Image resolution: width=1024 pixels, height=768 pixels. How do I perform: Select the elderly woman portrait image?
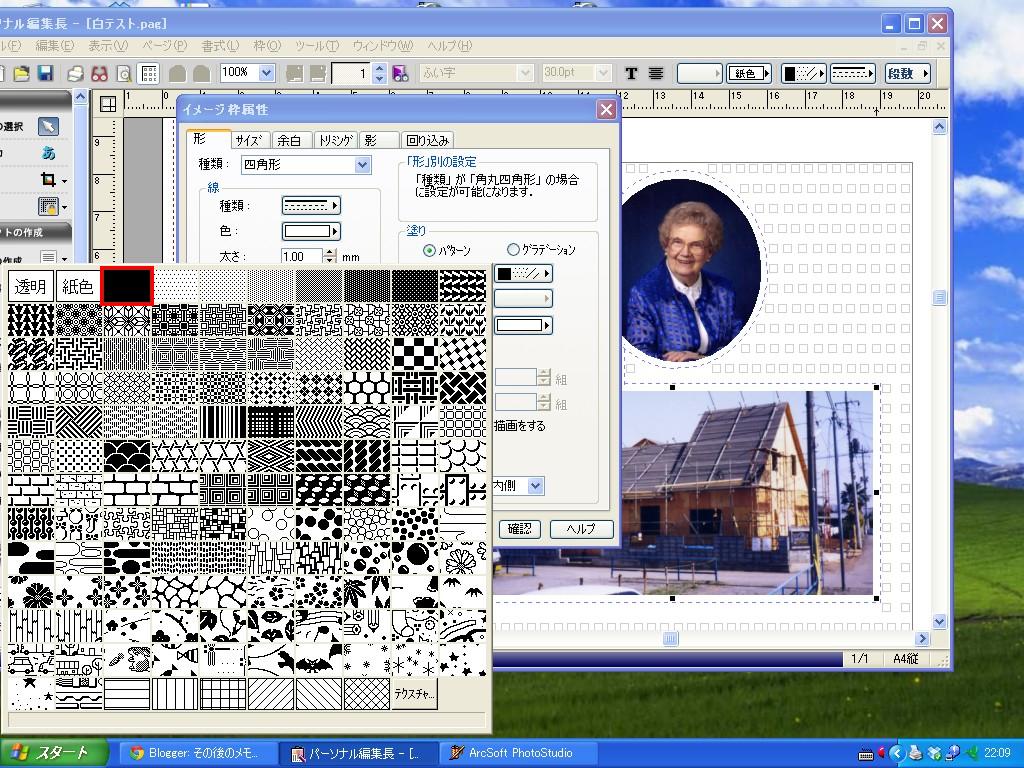(x=689, y=270)
